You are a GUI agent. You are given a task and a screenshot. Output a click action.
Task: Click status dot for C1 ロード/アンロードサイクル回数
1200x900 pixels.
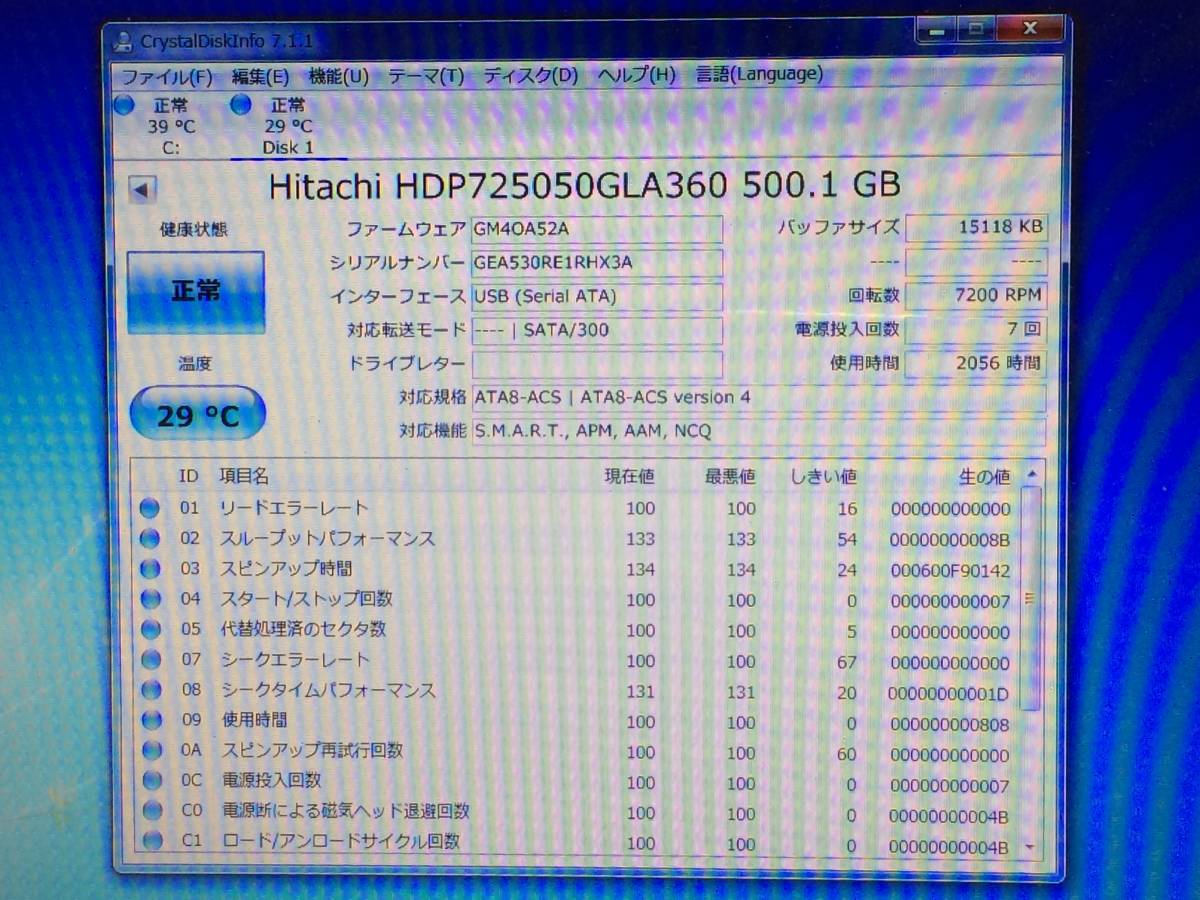[152, 841]
